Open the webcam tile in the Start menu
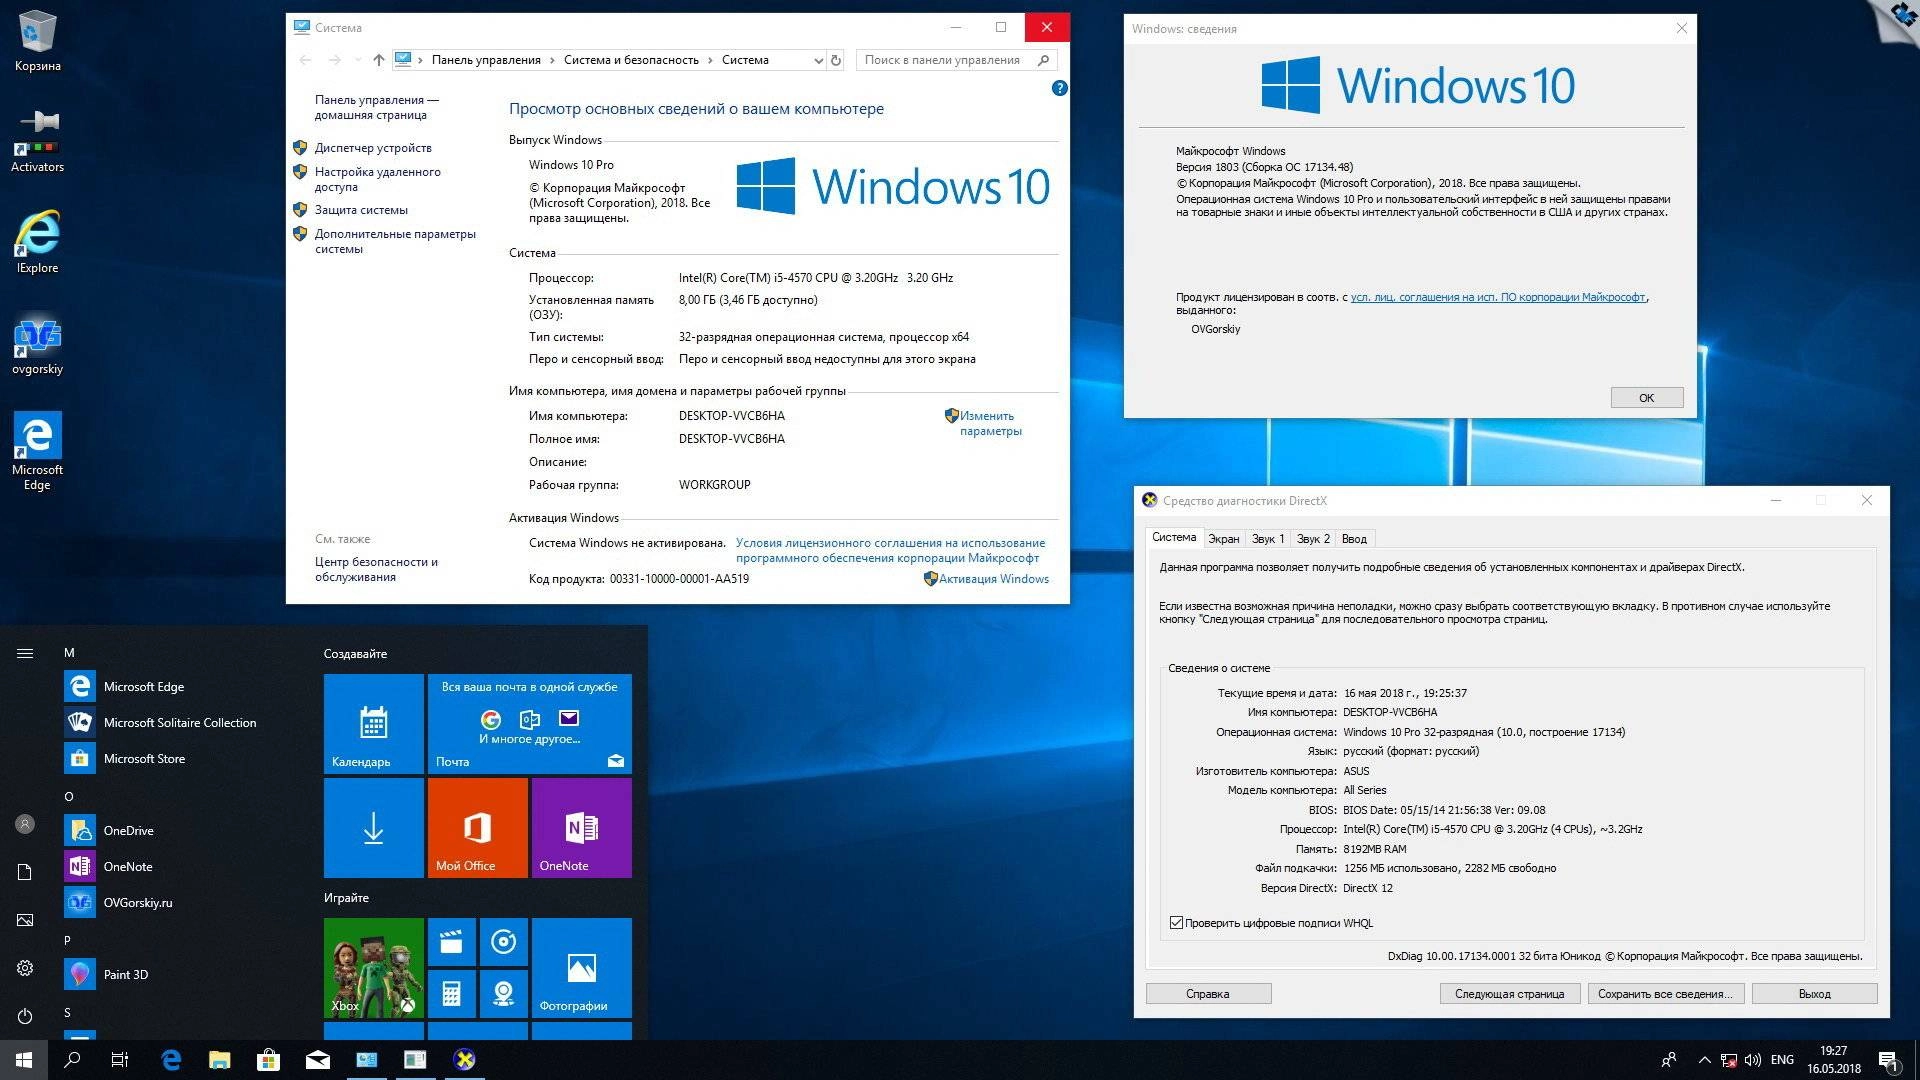The width and height of the screenshot is (1920, 1080). pos(503,993)
